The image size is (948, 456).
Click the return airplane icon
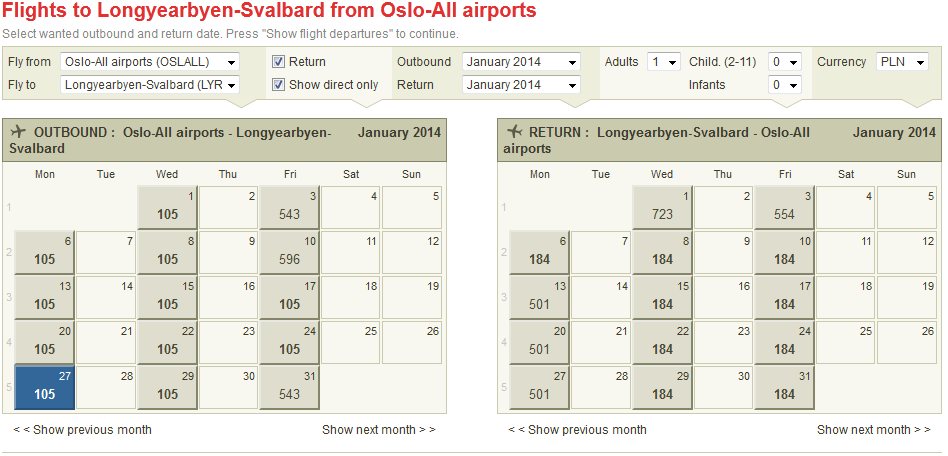tap(515, 132)
